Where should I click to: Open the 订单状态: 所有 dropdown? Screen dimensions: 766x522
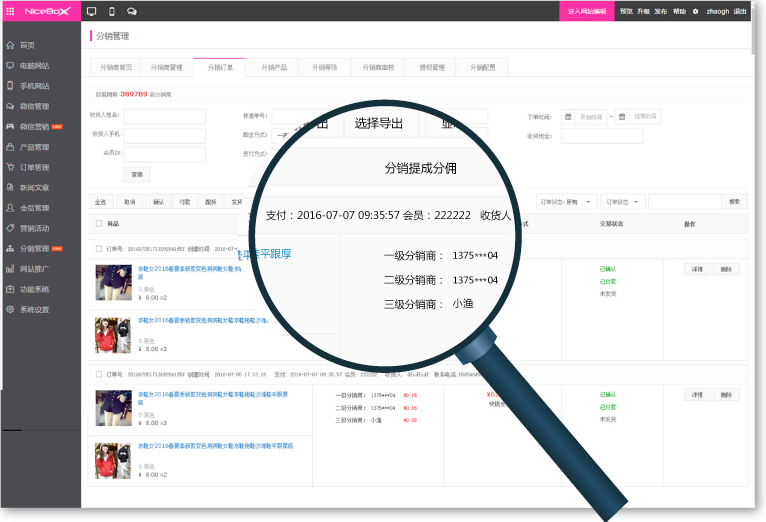click(x=567, y=202)
